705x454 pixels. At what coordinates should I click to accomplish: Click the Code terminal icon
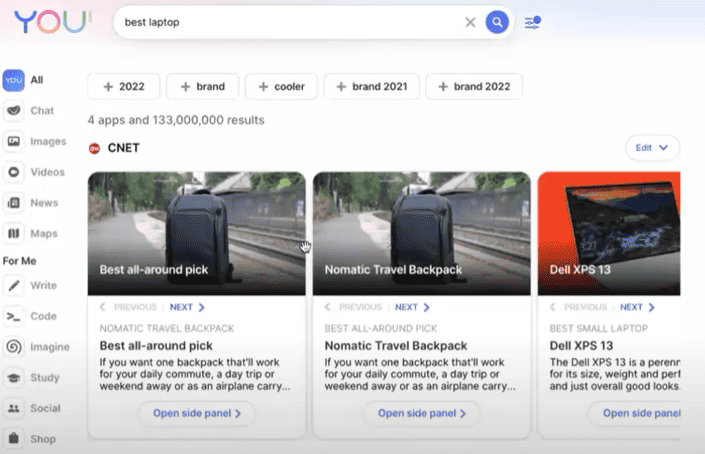coord(14,316)
